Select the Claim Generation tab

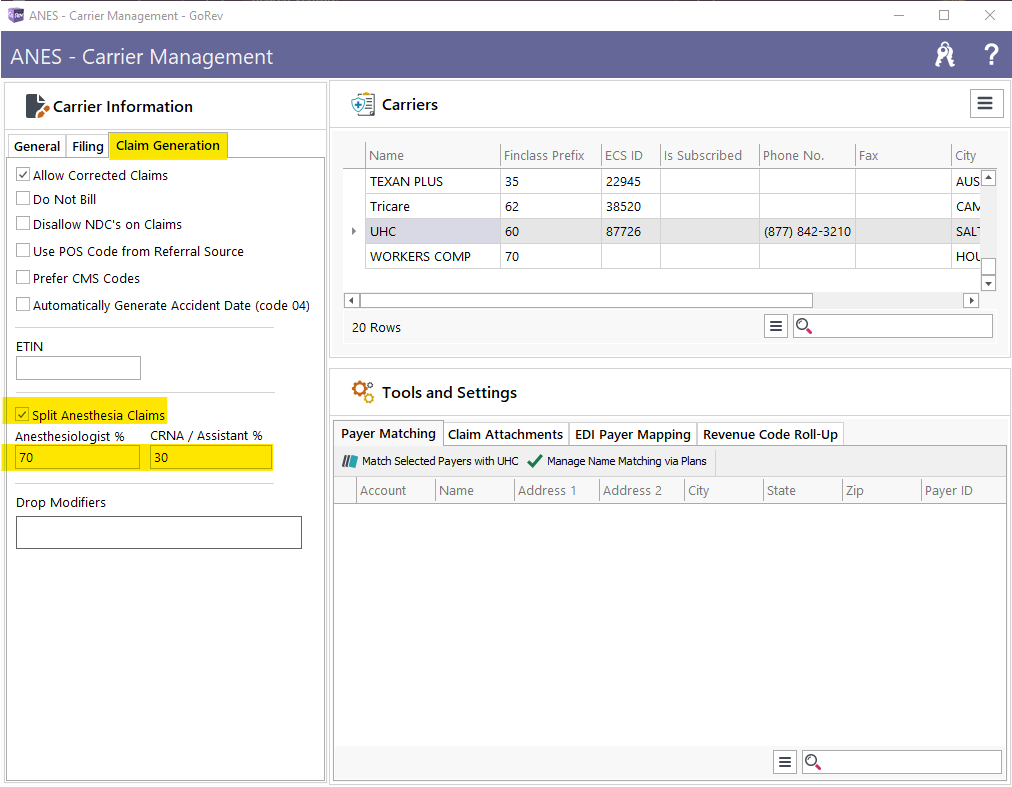(168, 145)
